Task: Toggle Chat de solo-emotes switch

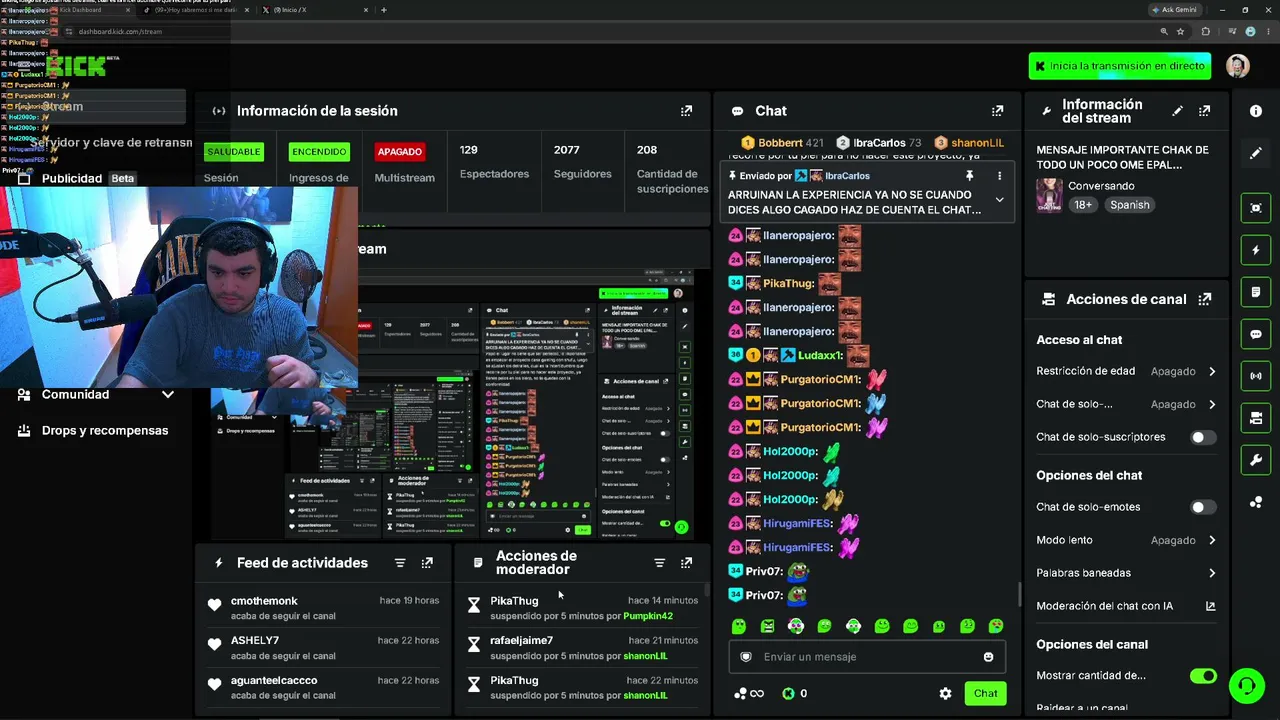Action: tap(1203, 507)
